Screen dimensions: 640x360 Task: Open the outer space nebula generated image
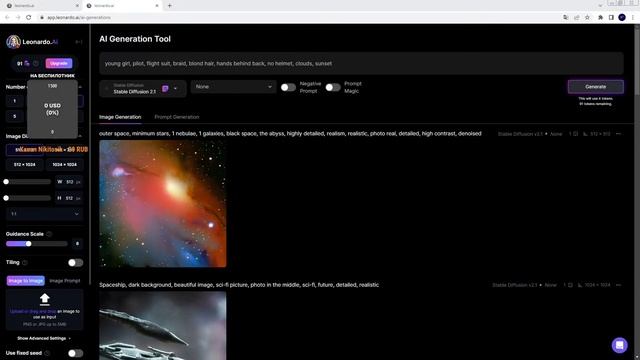[162, 204]
